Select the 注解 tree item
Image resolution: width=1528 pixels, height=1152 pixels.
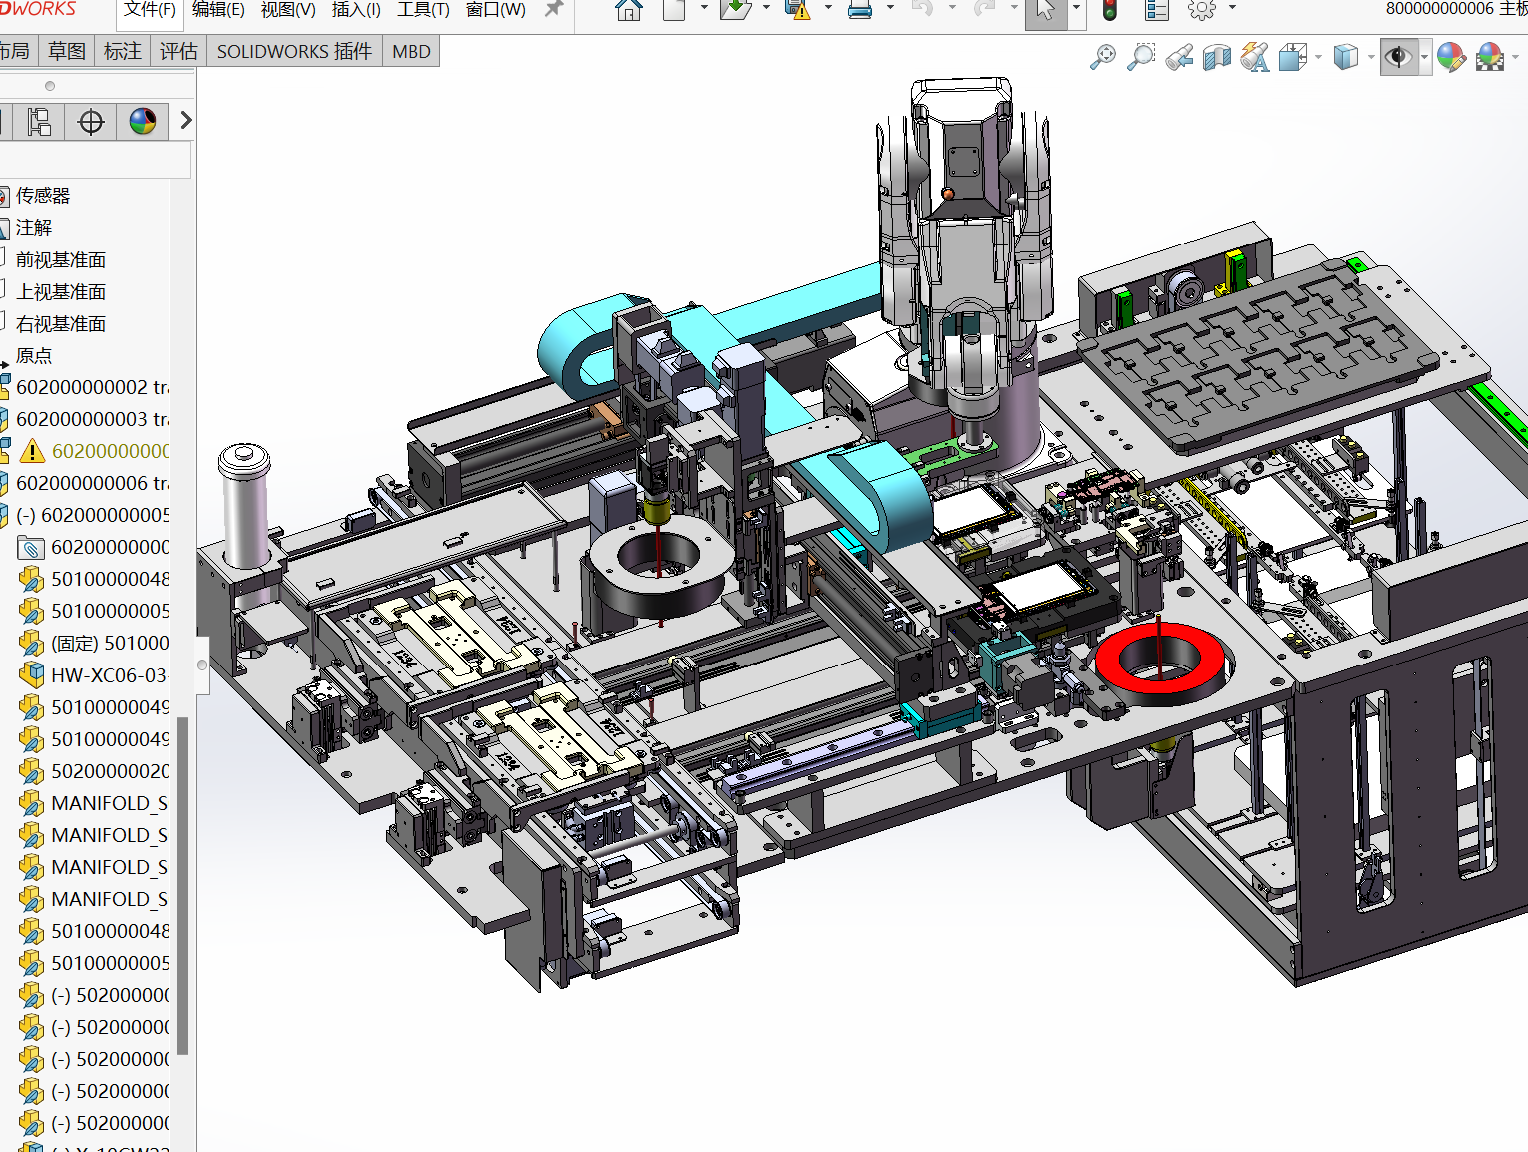pyautogui.click(x=34, y=228)
